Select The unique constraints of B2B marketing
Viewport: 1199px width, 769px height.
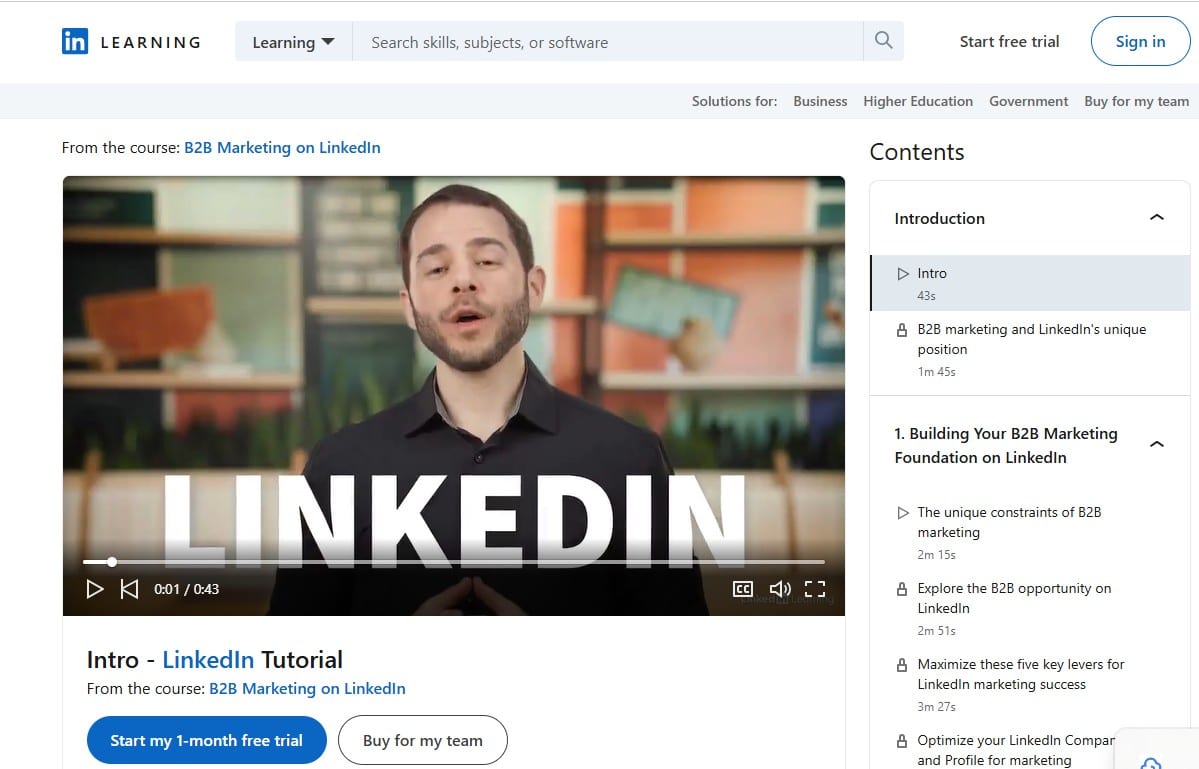(1030, 533)
